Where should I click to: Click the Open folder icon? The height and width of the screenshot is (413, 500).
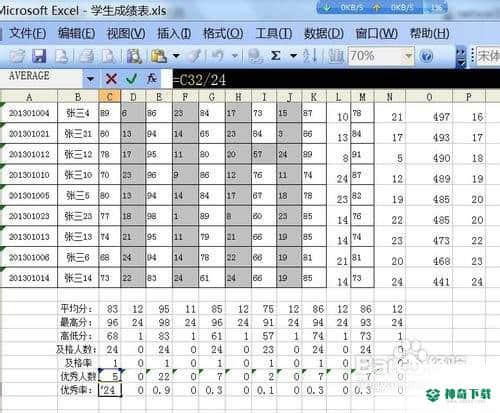17,56
